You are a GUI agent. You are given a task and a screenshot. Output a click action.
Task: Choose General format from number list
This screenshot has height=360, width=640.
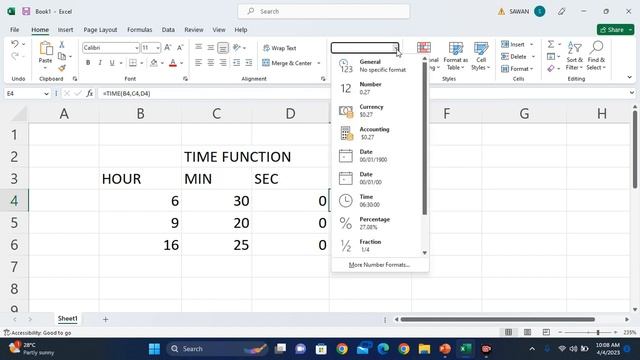378,66
